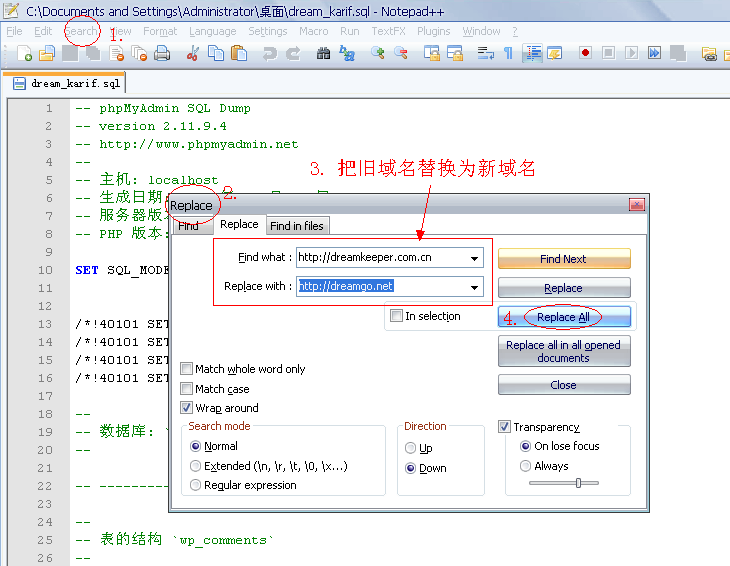Click the Open file folder icon
Viewport: 730px width, 566px height.
(x=47, y=54)
